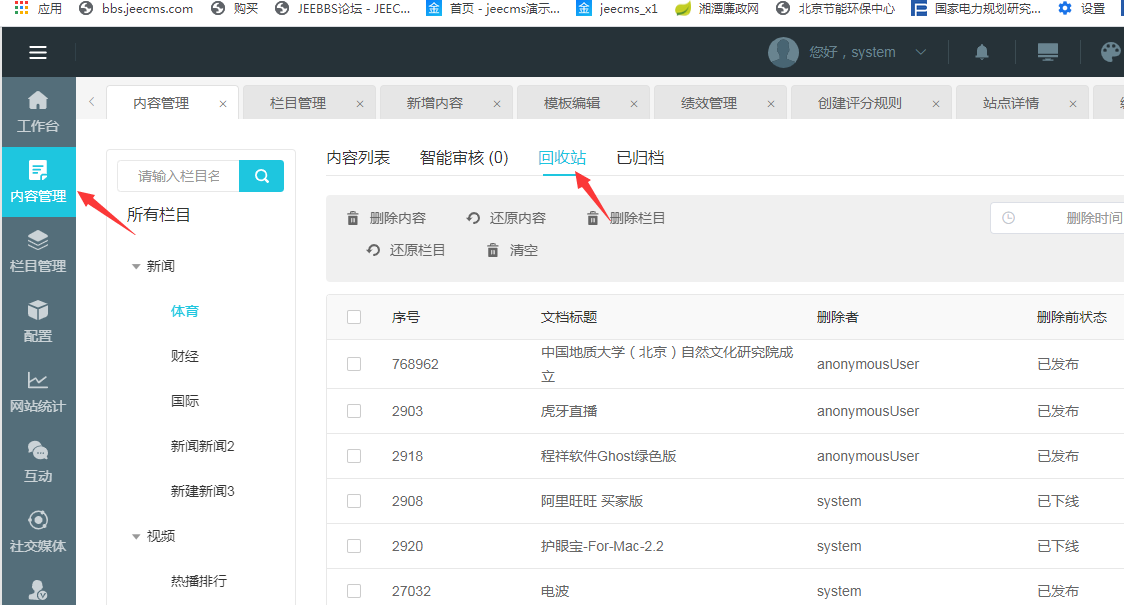Click the notification bell icon
The width and height of the screenshot is (1124, 605).
click(982, 52)
